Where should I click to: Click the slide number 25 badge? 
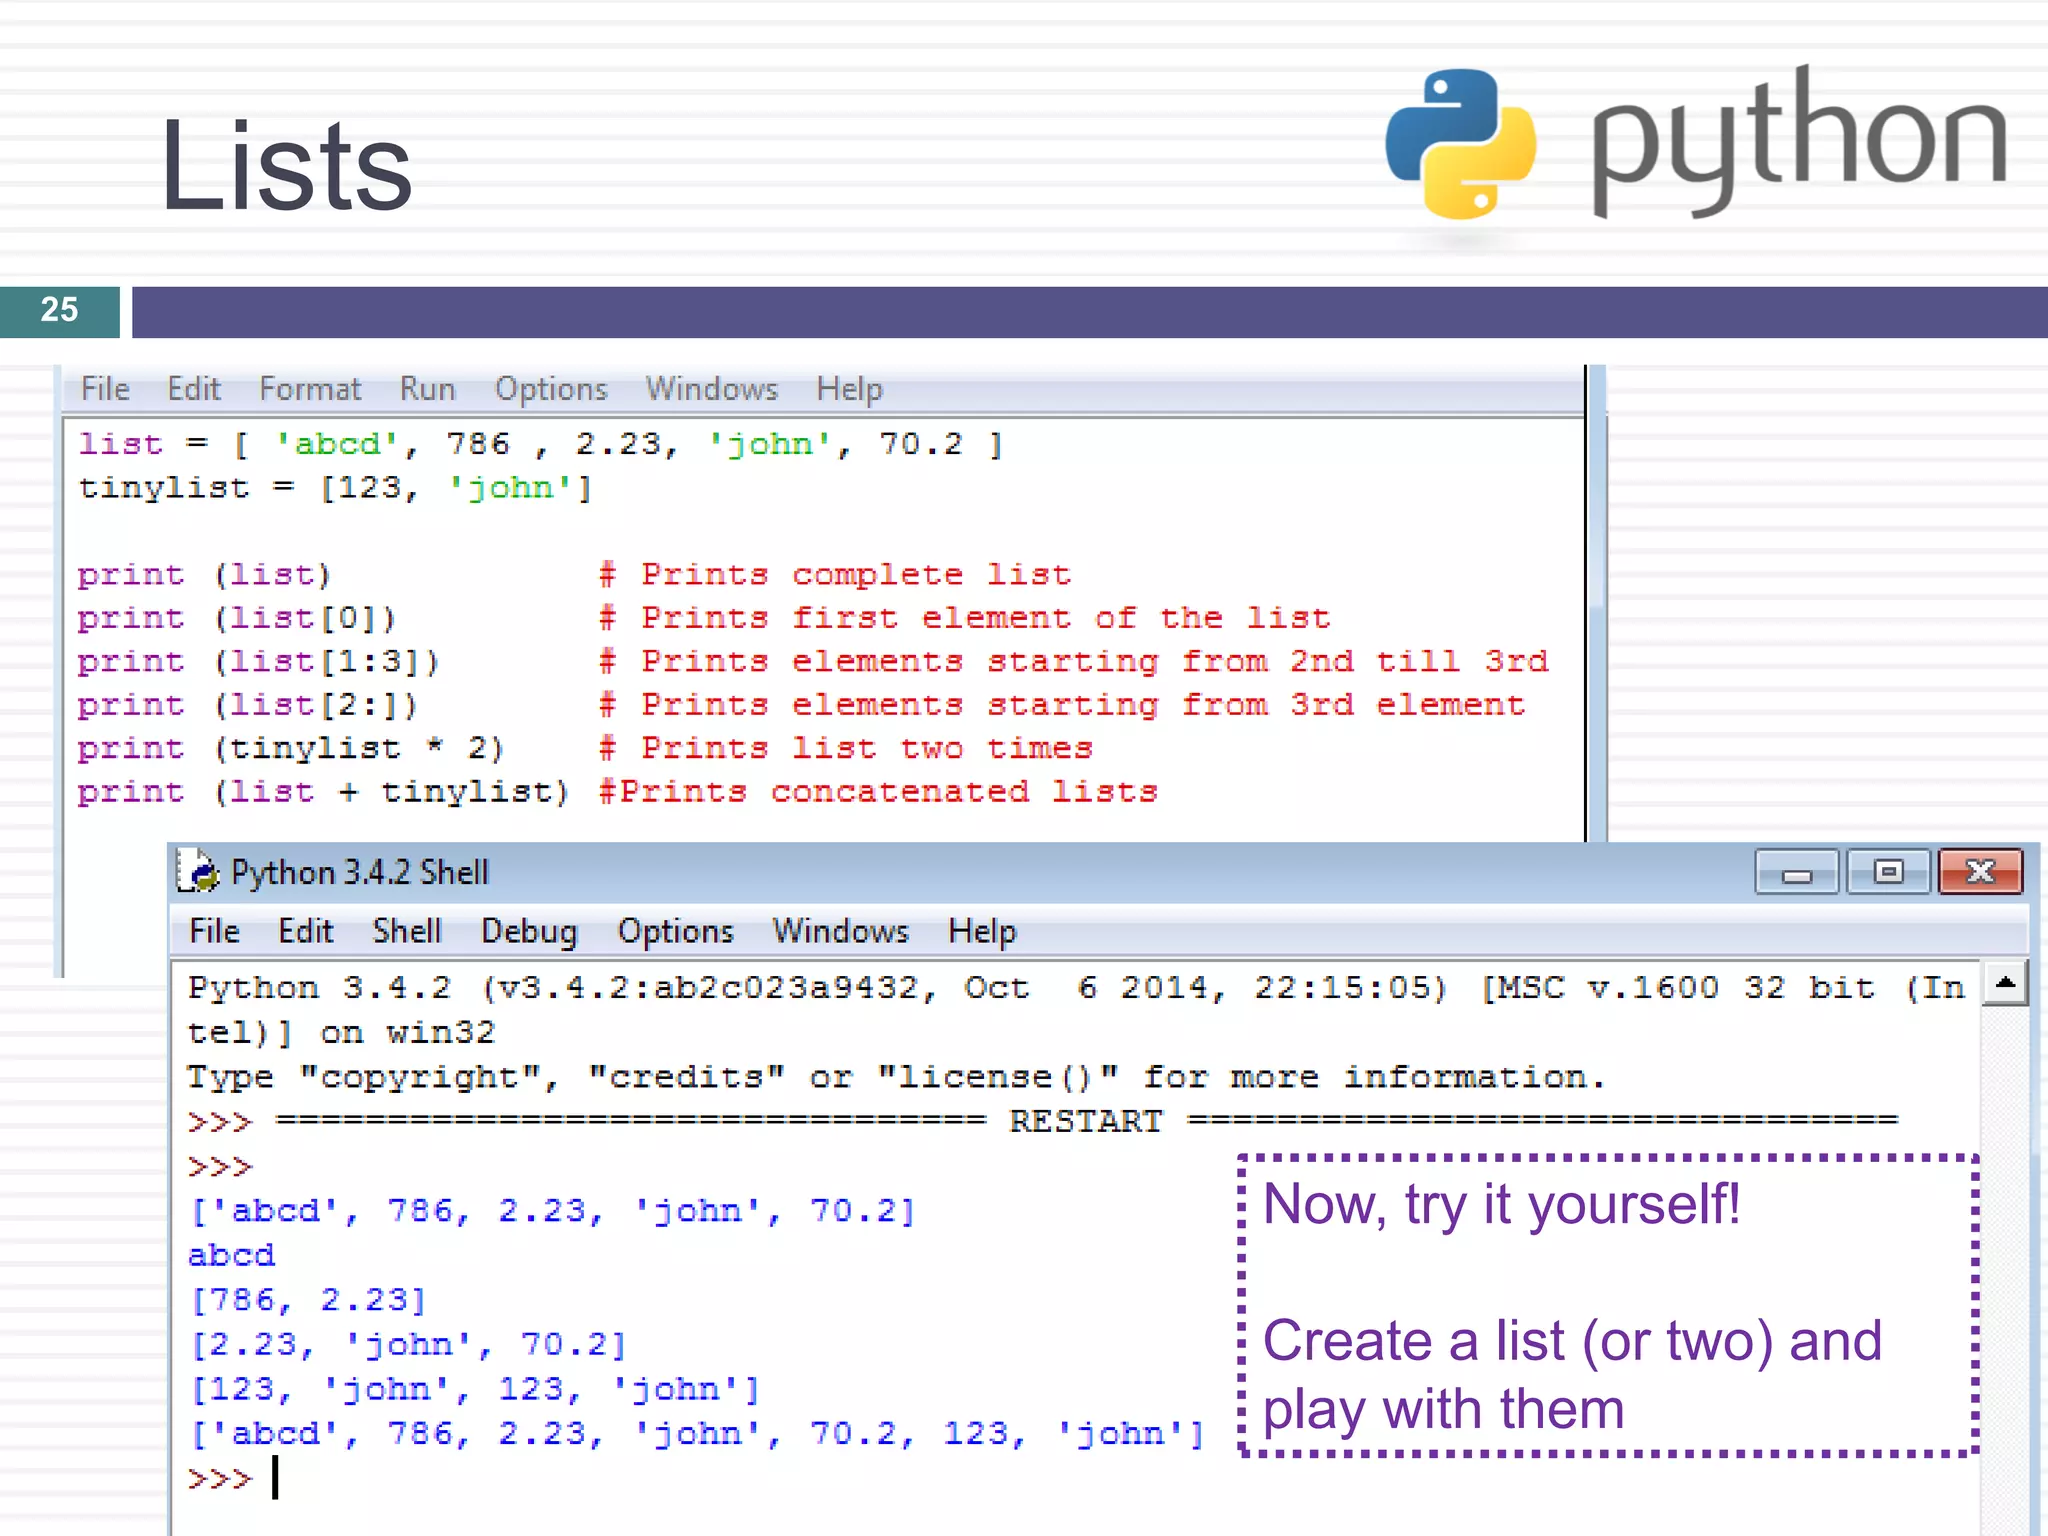[59, 310]
